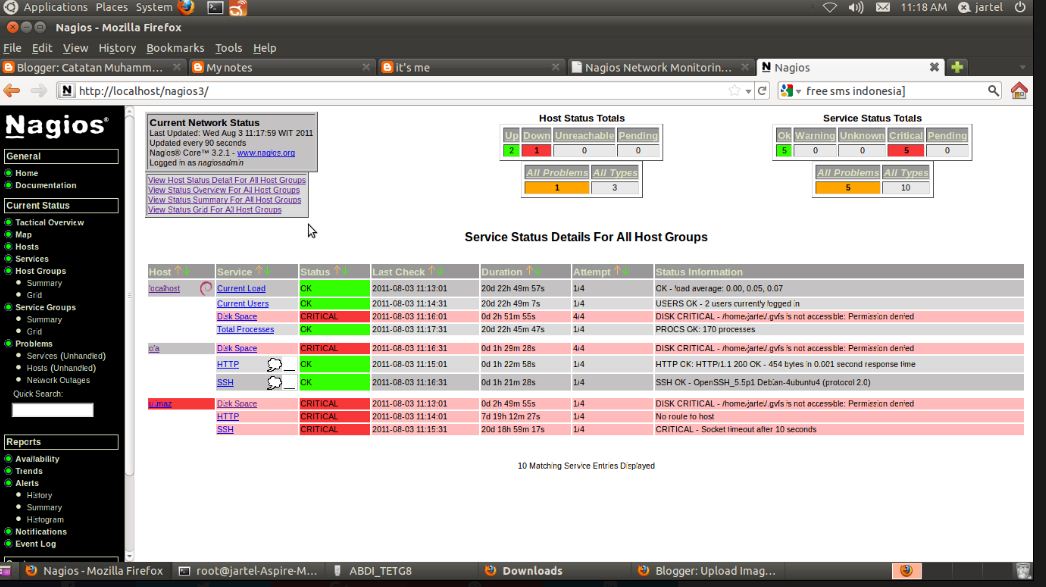This screenshot has height=587, width=1046.
Task: Click red Down count 1 in Host Totals
Action: [536, 150]
